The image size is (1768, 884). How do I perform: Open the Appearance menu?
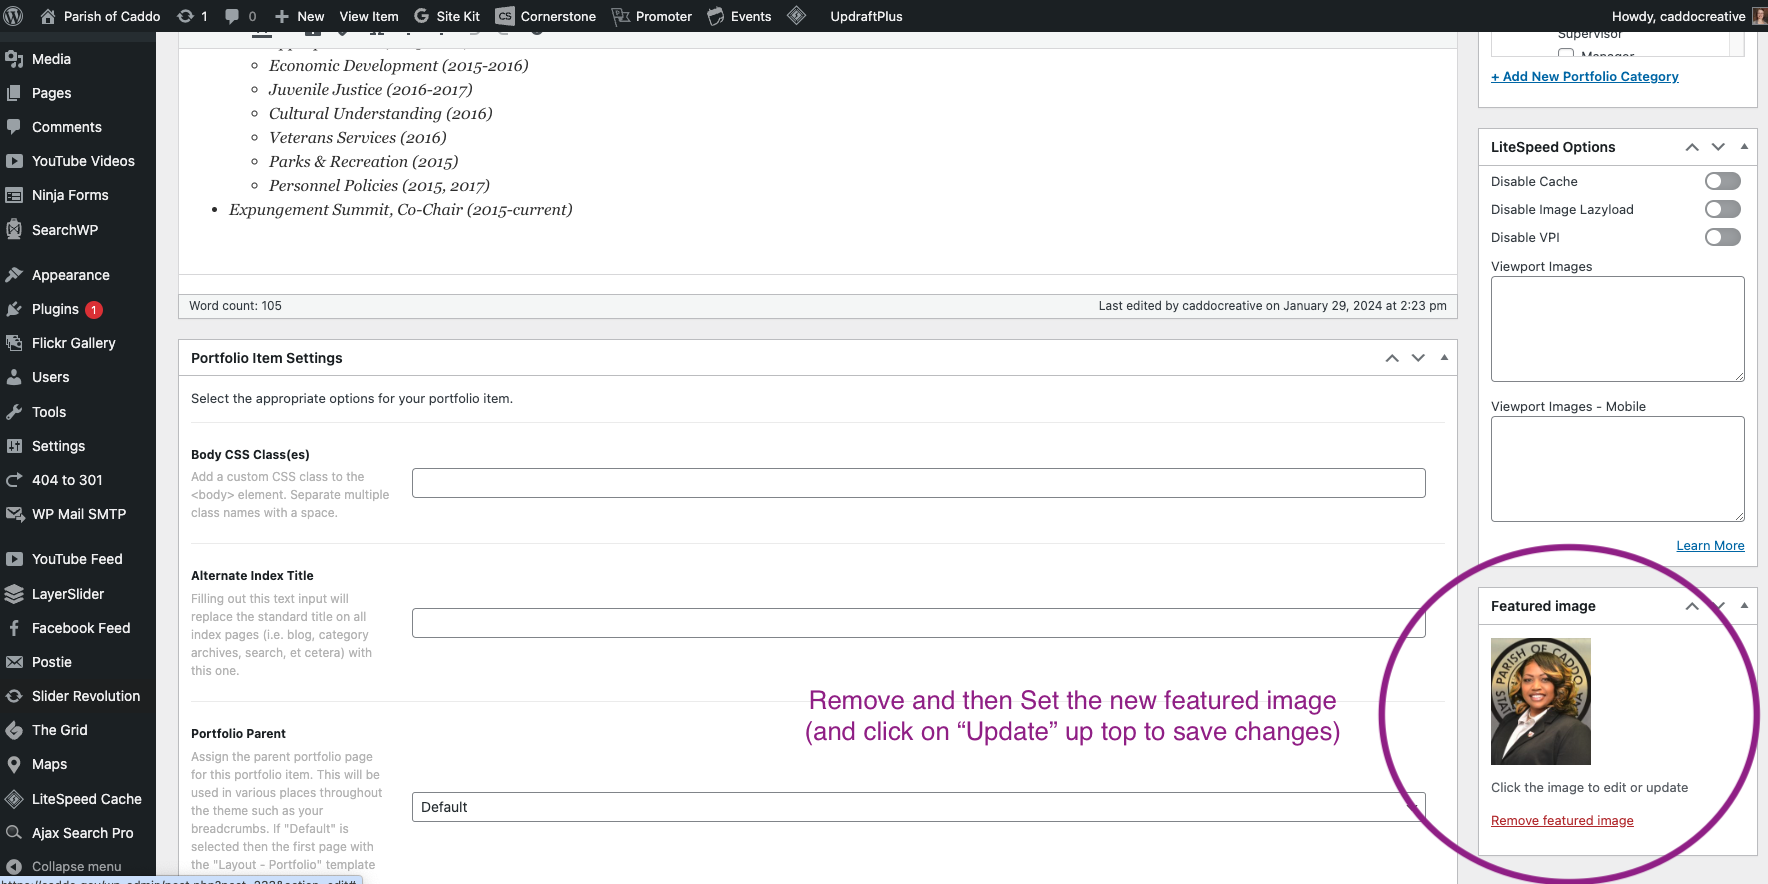pos(70,275)
